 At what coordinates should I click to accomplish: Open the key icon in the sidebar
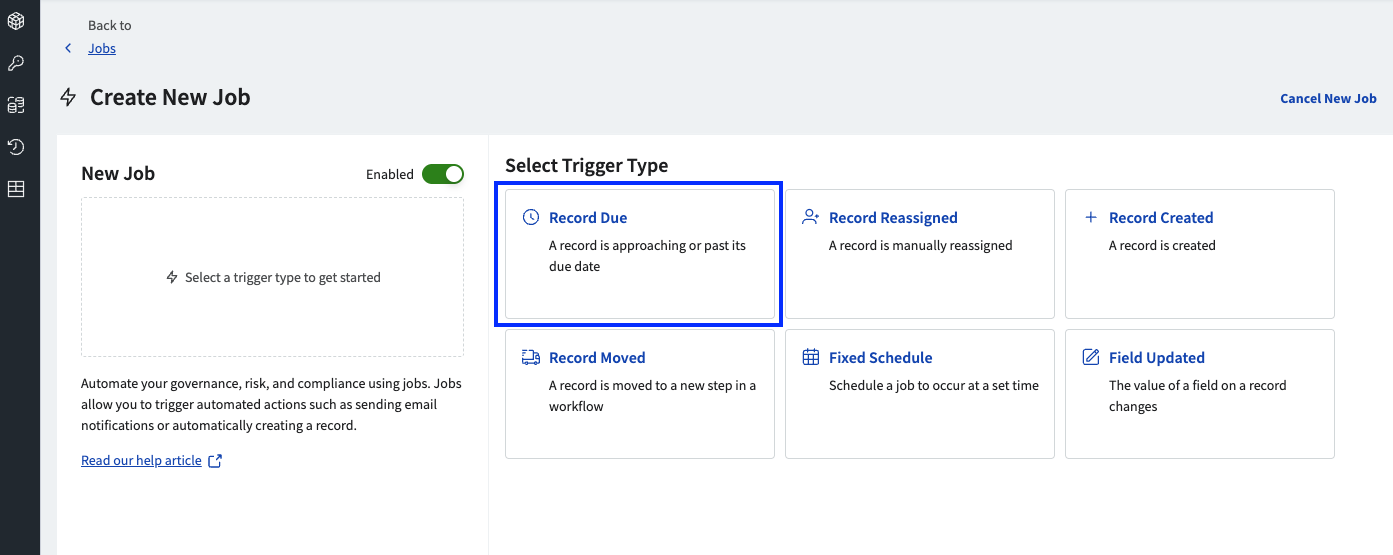pos(16,63)
